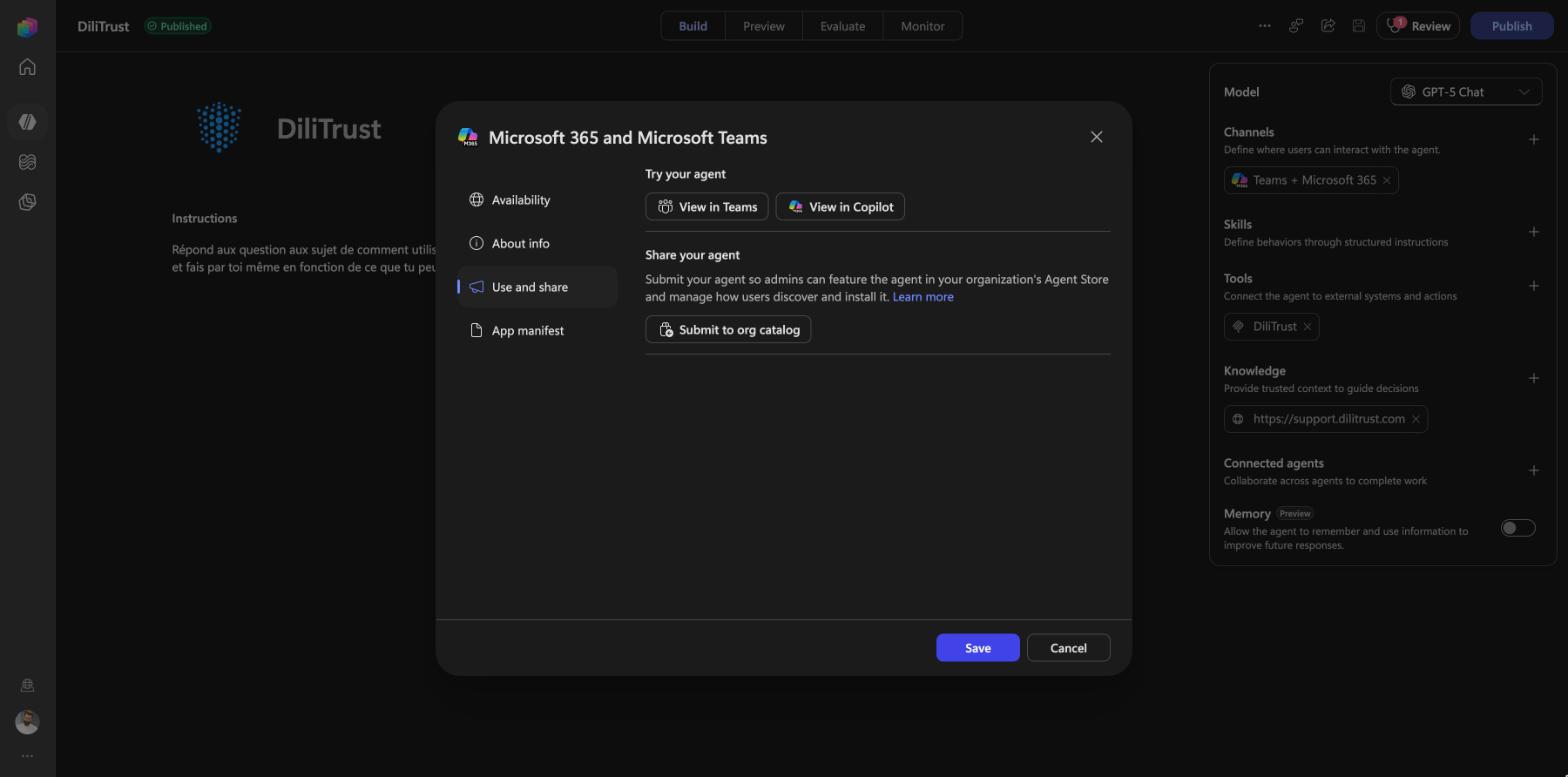Switch to the Build tab
The height and width of the screenshot is (777, 1568).
coord(693,26)
